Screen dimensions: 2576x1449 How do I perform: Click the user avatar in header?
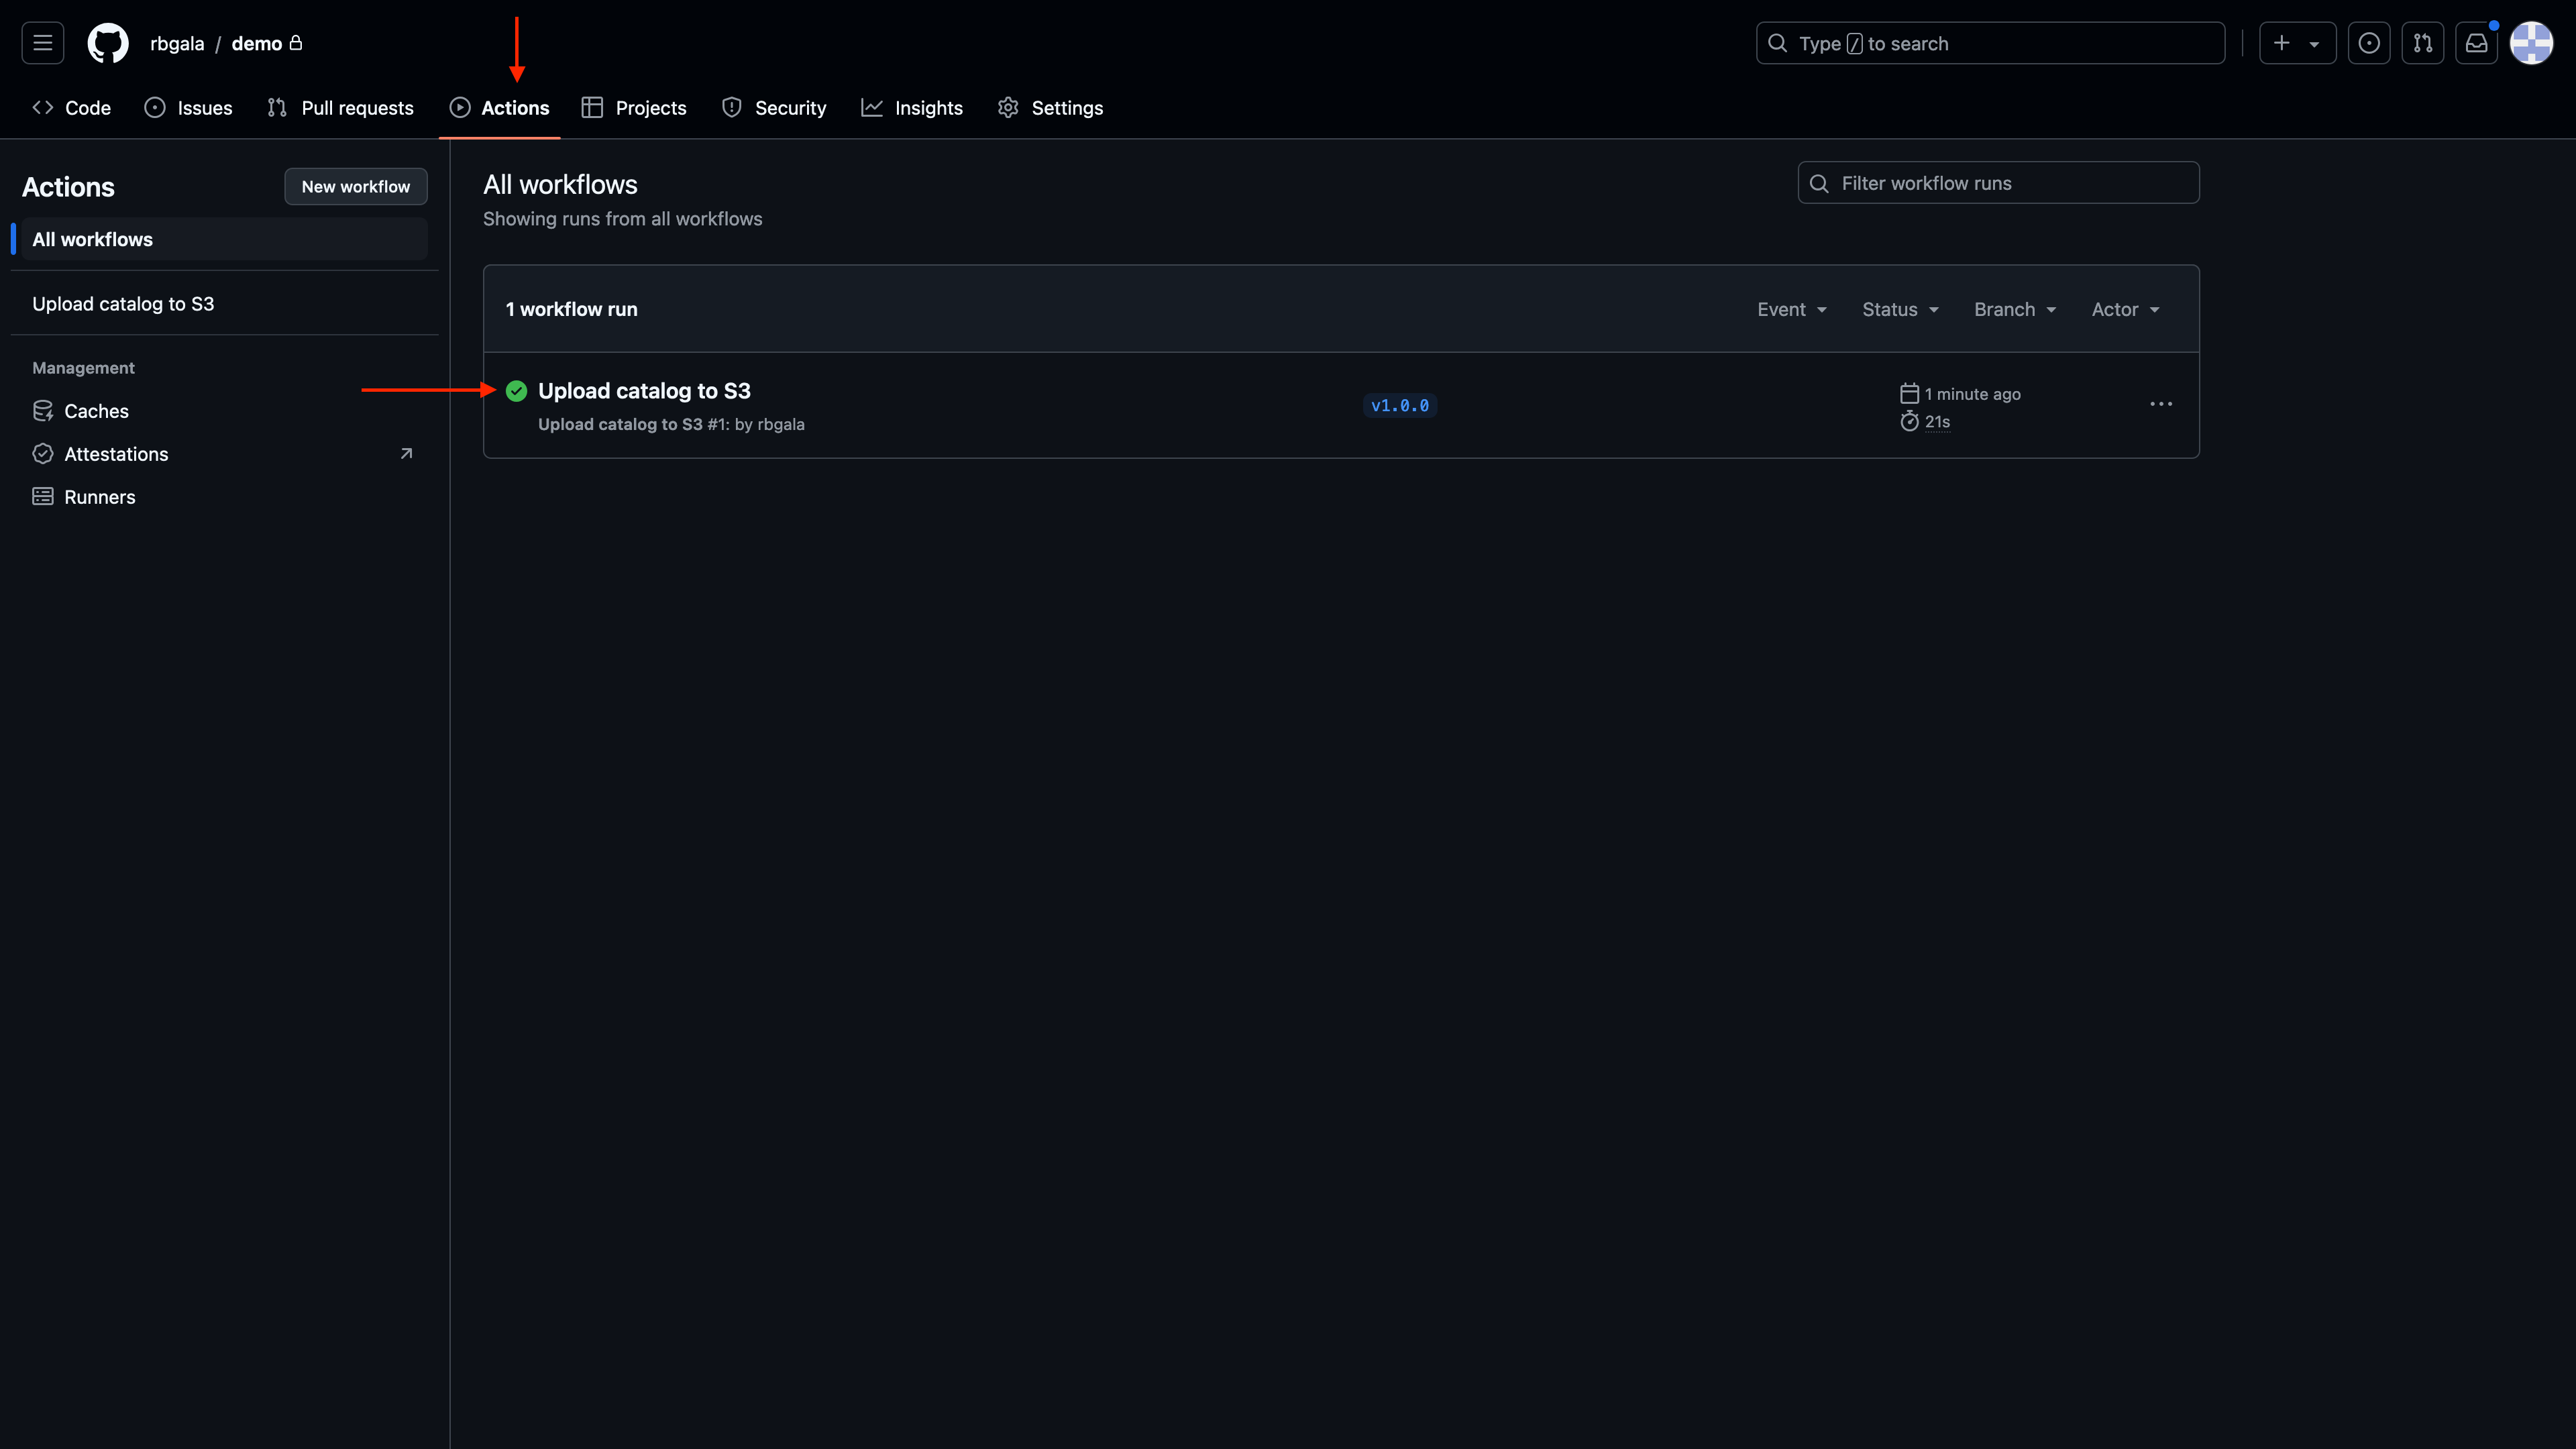(2531, 43)
